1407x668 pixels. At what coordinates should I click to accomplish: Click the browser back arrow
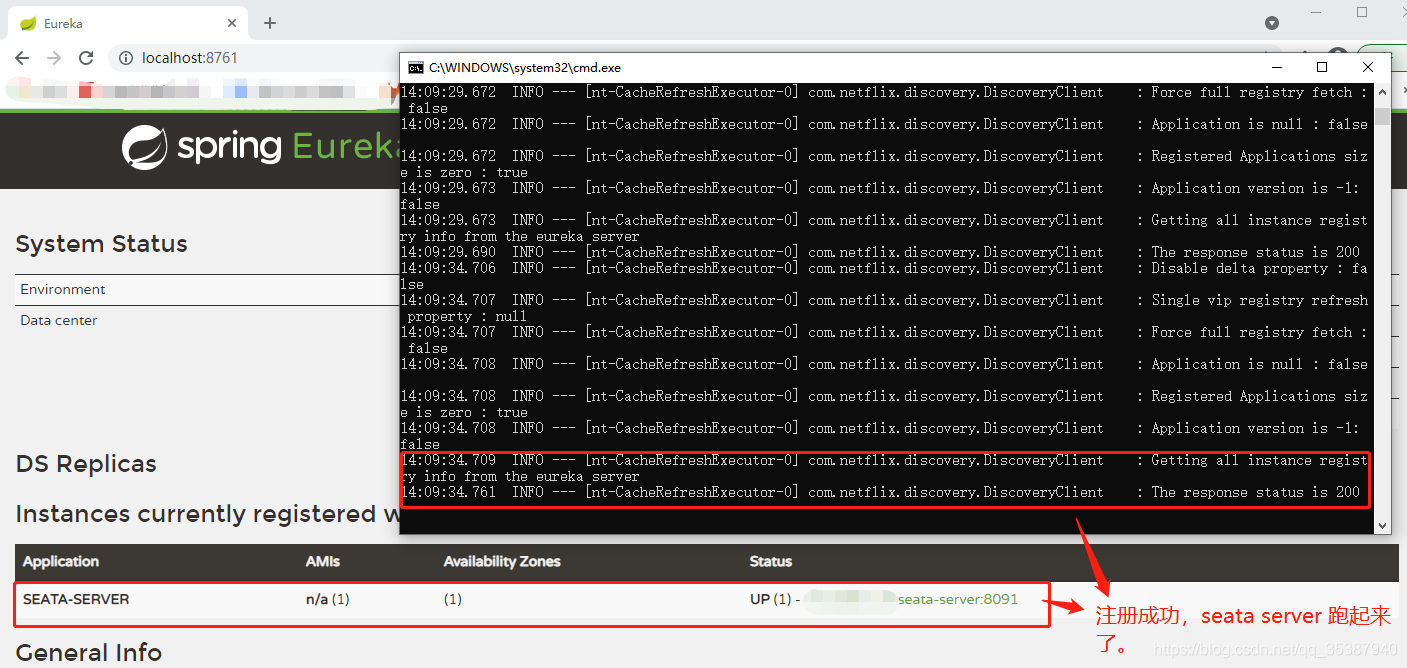[22, 58]
